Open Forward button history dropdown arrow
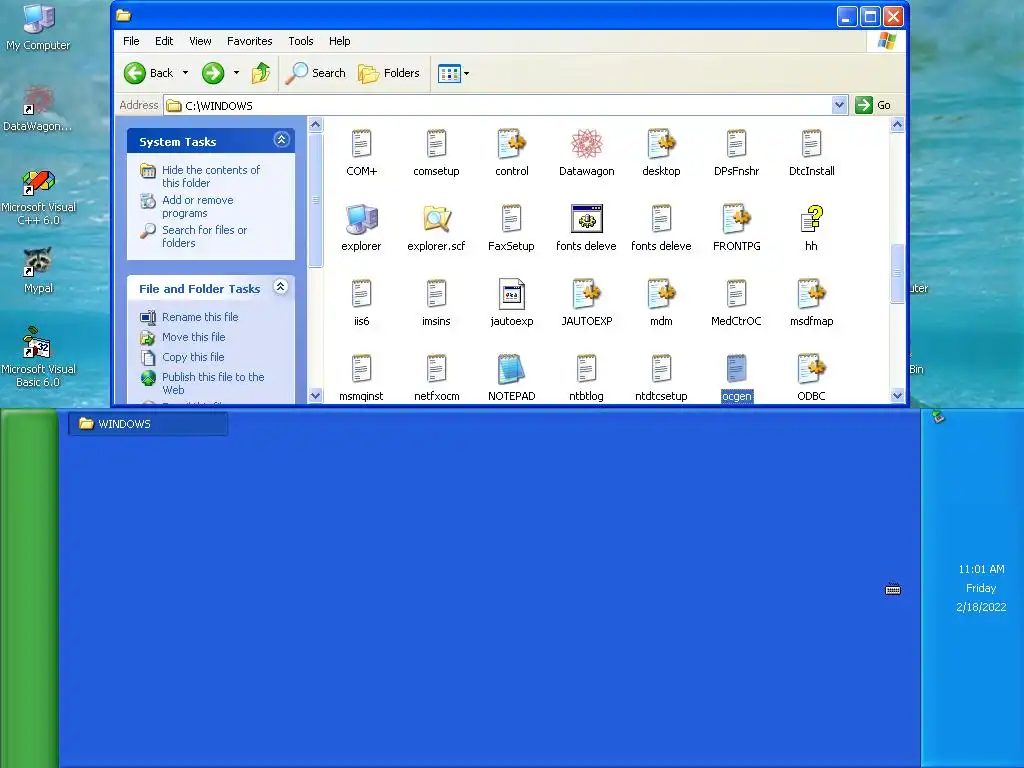 click(236, 73)
